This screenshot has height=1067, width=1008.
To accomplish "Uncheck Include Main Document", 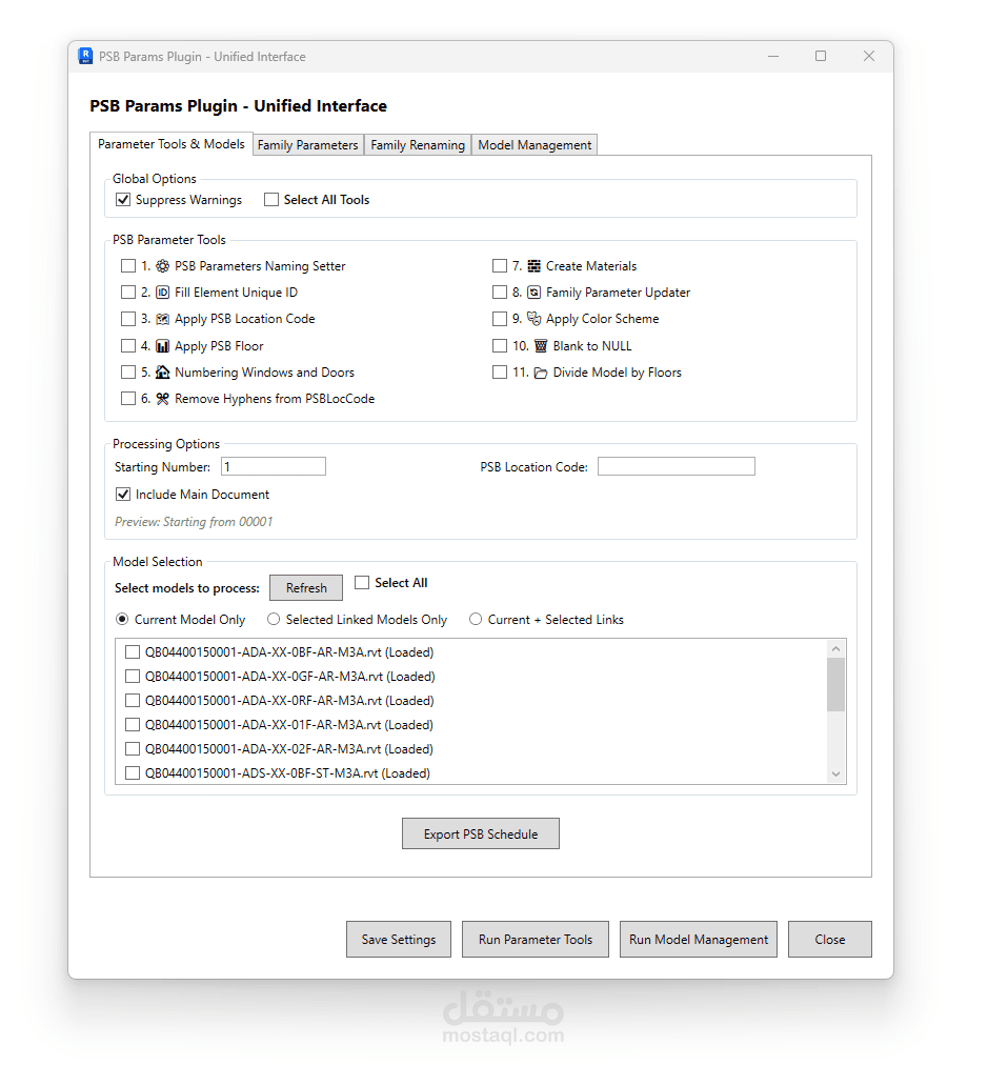I will (123, 494).
